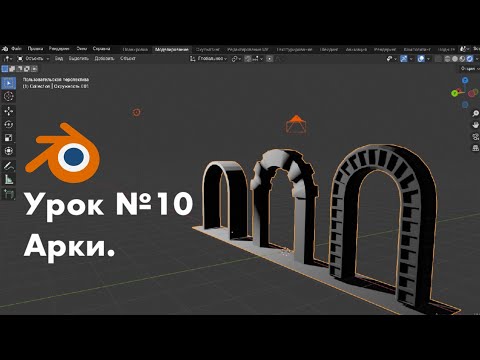
Task: Toggle camera view with camera icon
Action: click(475, 137)
